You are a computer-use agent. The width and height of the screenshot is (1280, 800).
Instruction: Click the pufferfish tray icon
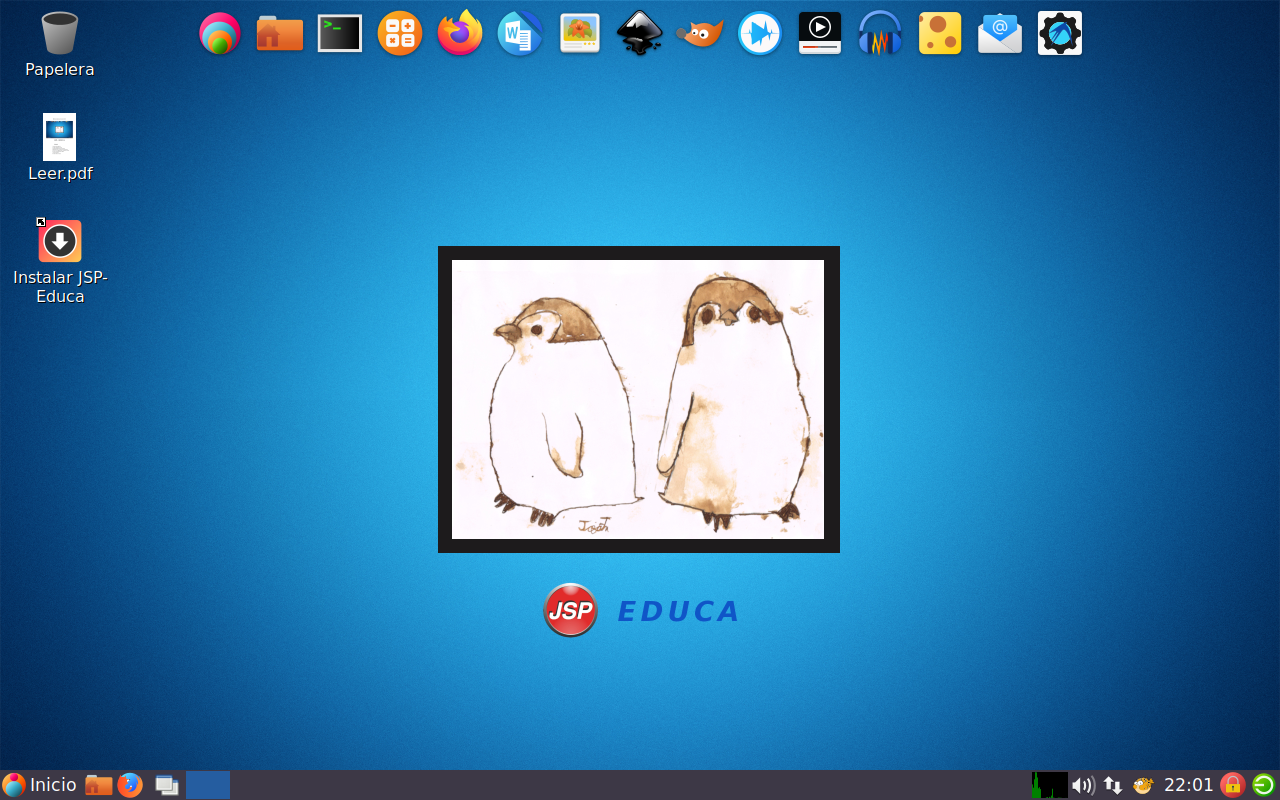tap(1143, 785)
